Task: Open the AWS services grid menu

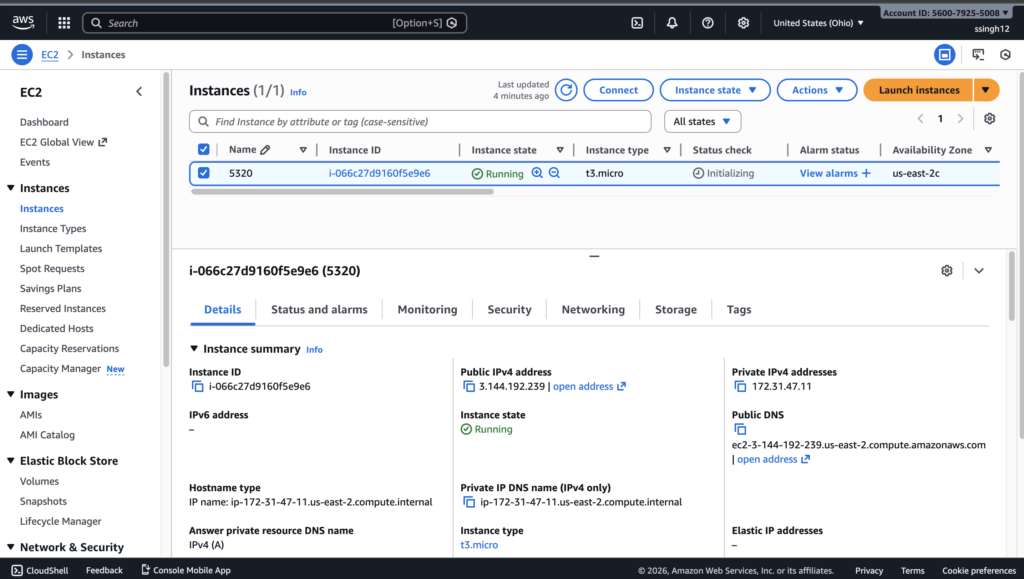Action: point(64,23)
